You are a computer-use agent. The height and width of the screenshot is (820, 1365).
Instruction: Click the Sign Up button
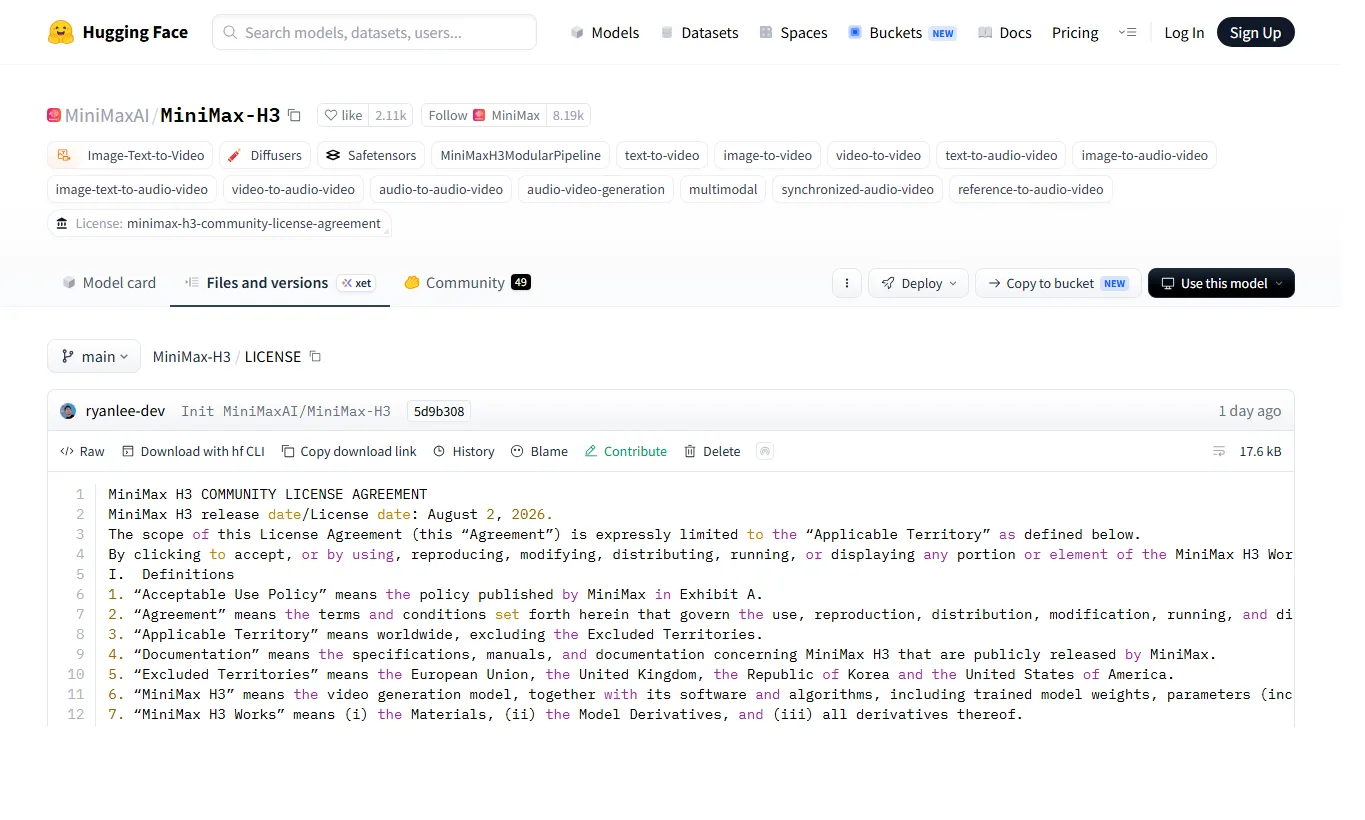click(x=1256, y=32)
